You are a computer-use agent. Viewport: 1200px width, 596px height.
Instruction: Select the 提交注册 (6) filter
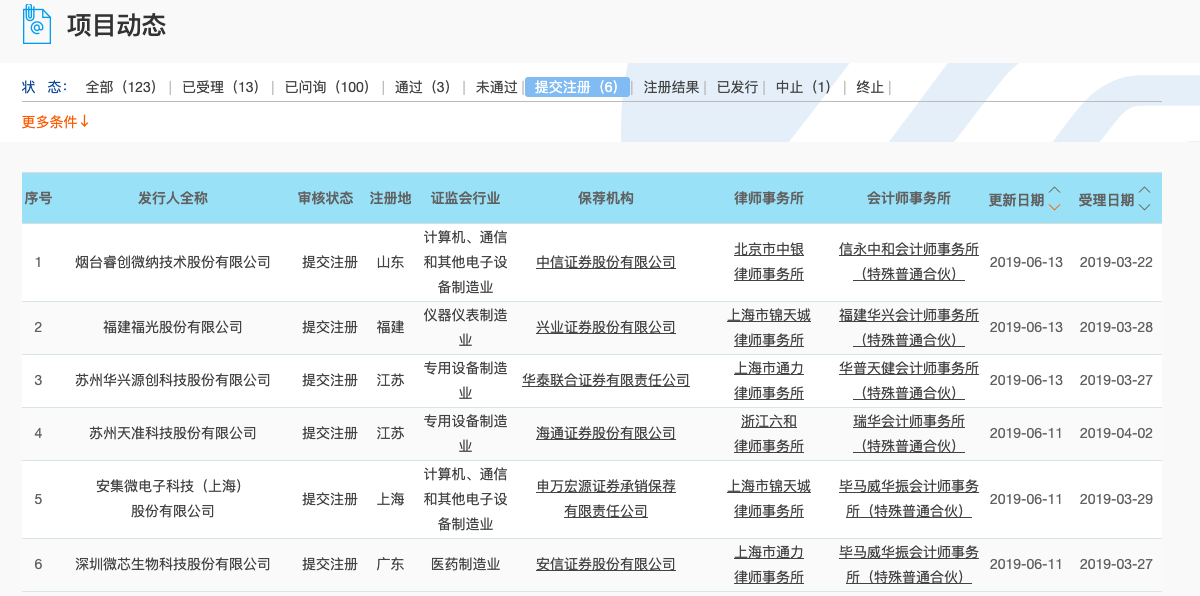577,87
